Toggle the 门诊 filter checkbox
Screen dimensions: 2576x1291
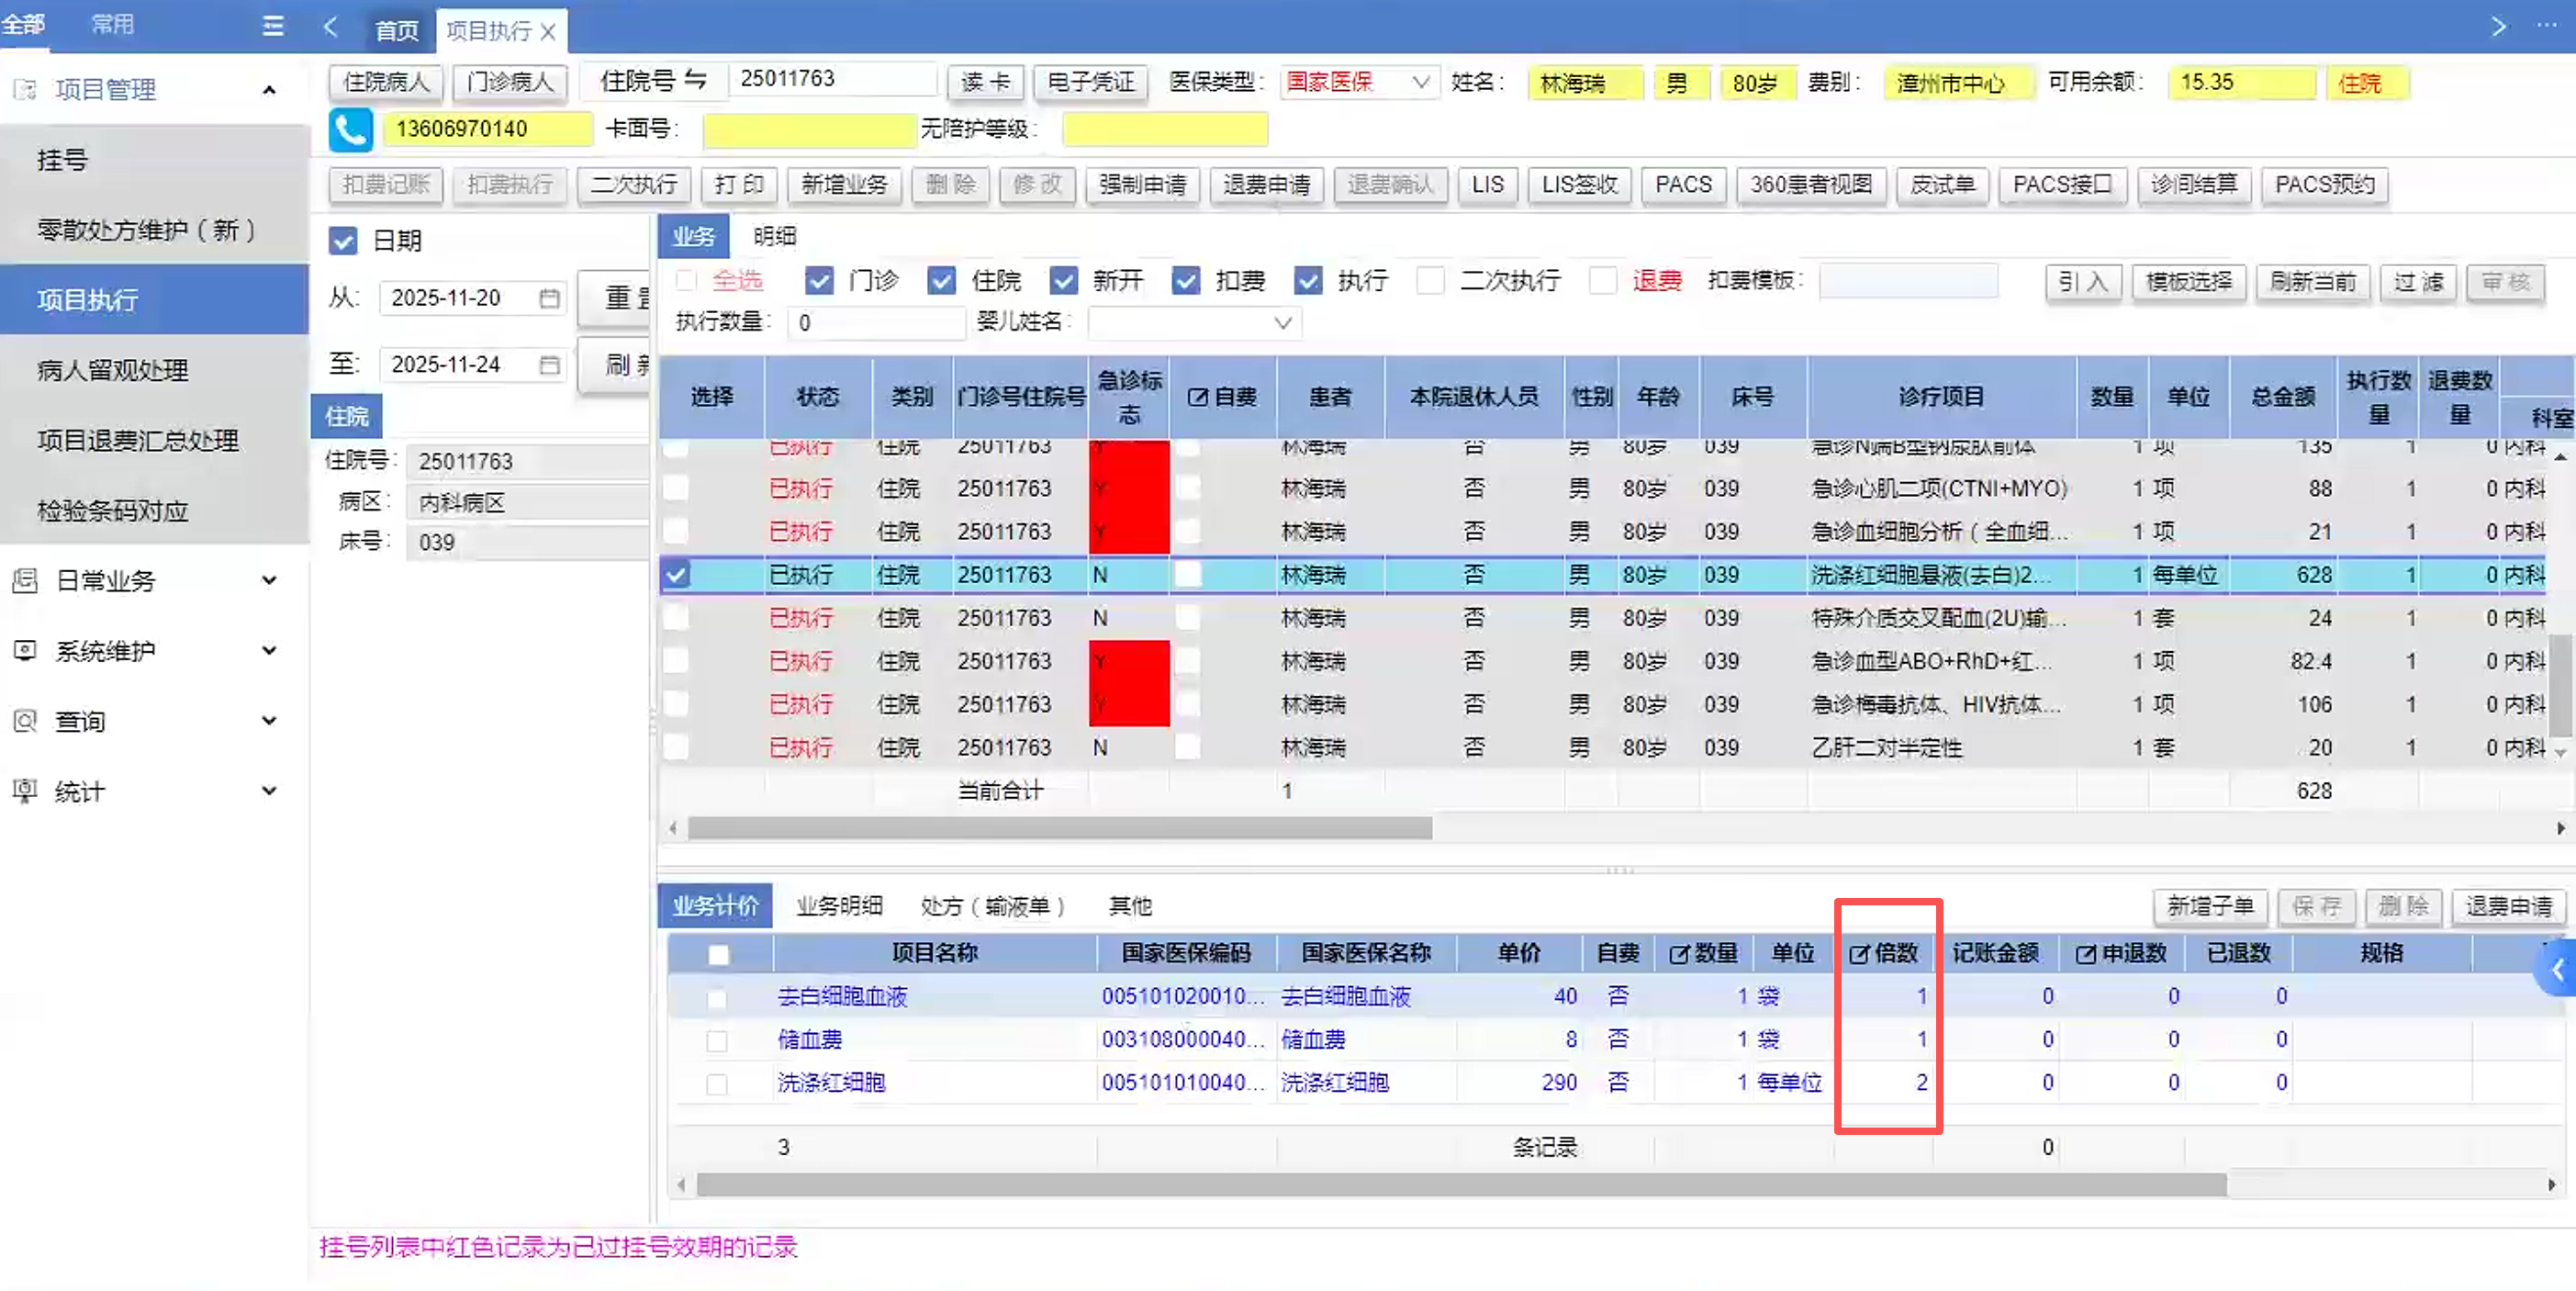tap(819, 281)
